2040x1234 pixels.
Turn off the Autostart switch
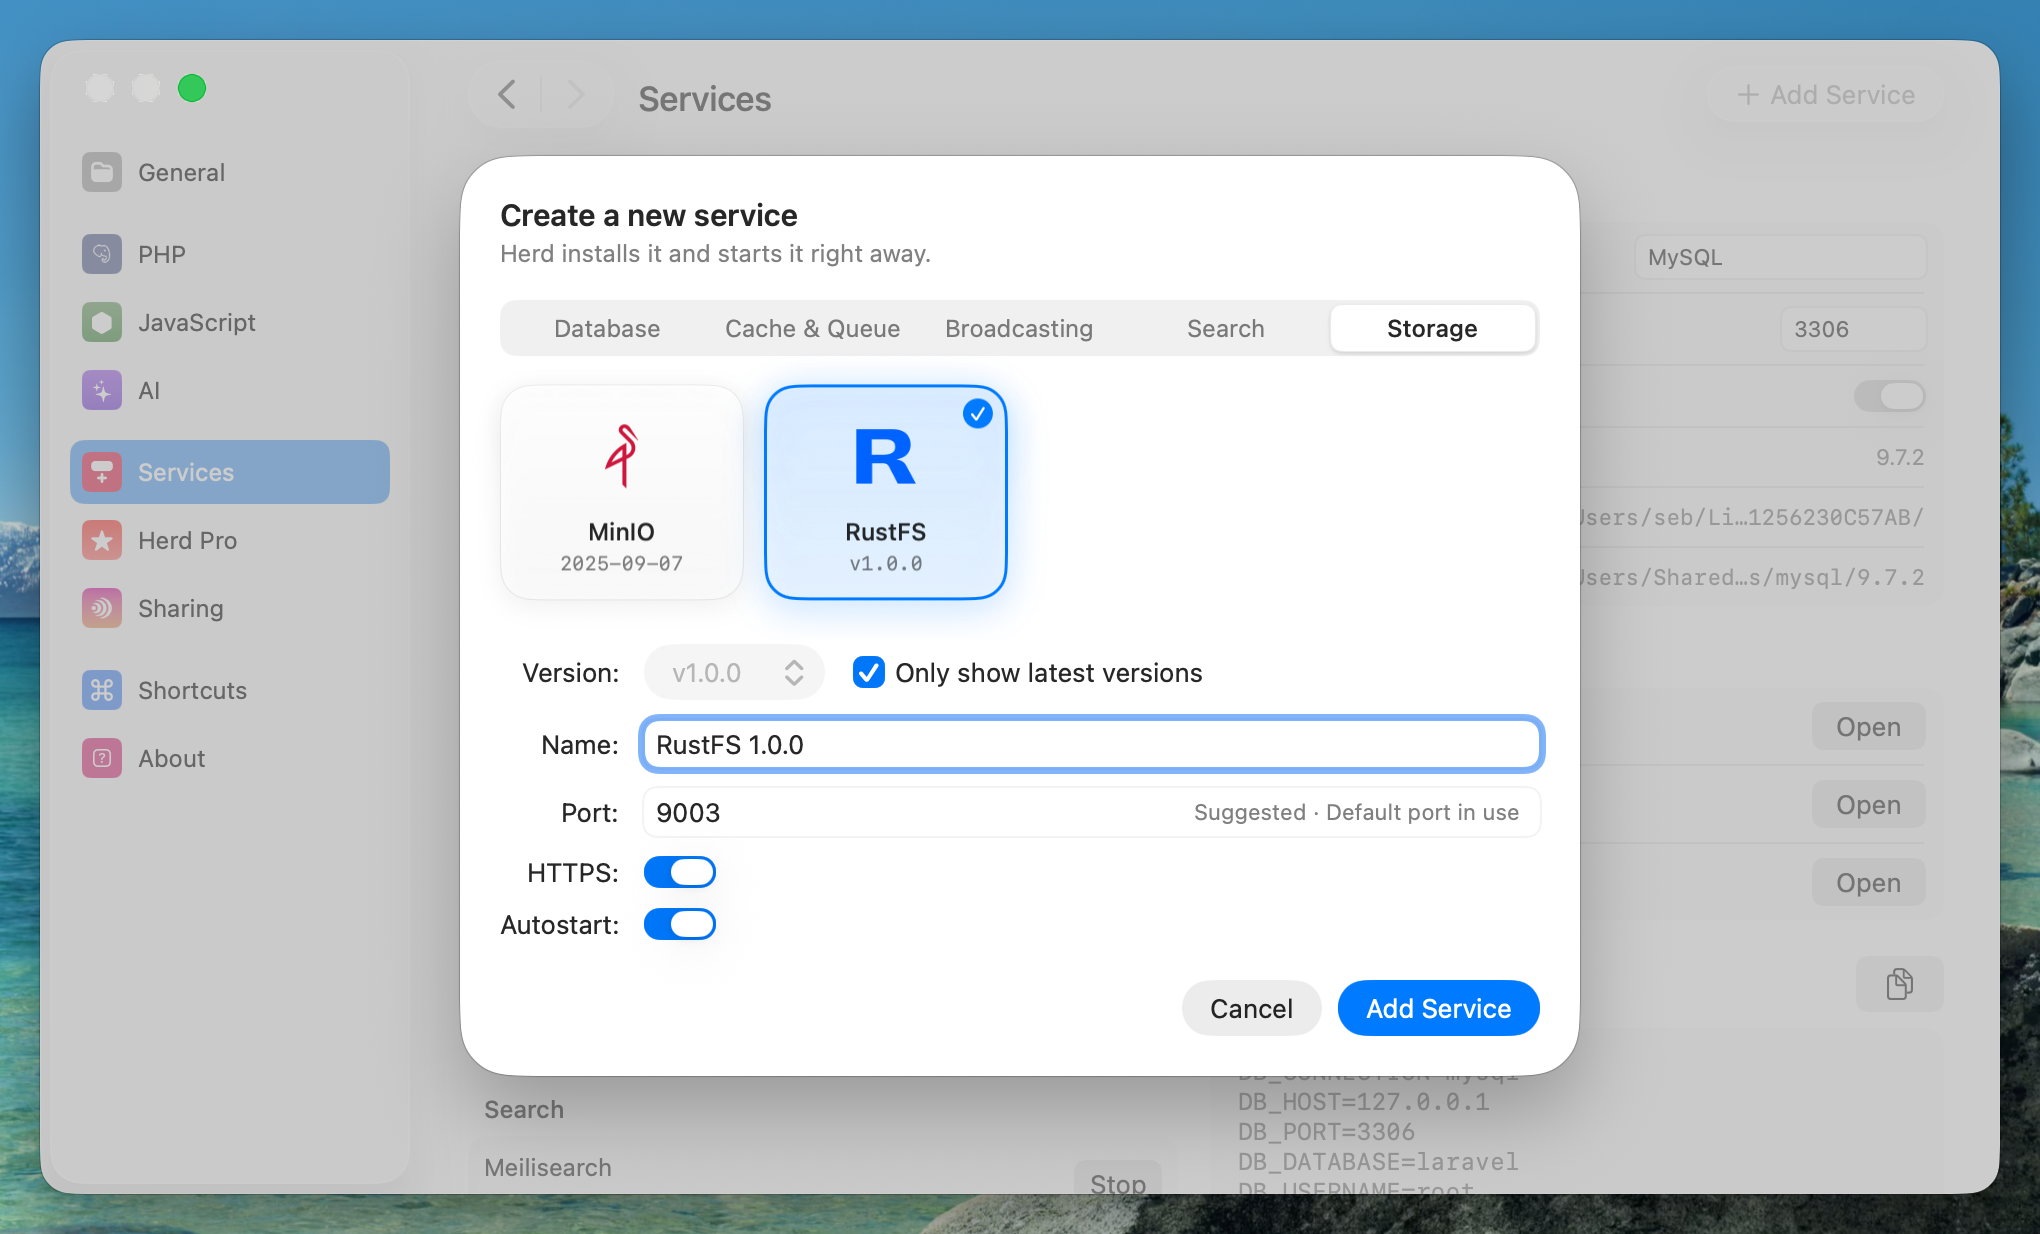679,924
